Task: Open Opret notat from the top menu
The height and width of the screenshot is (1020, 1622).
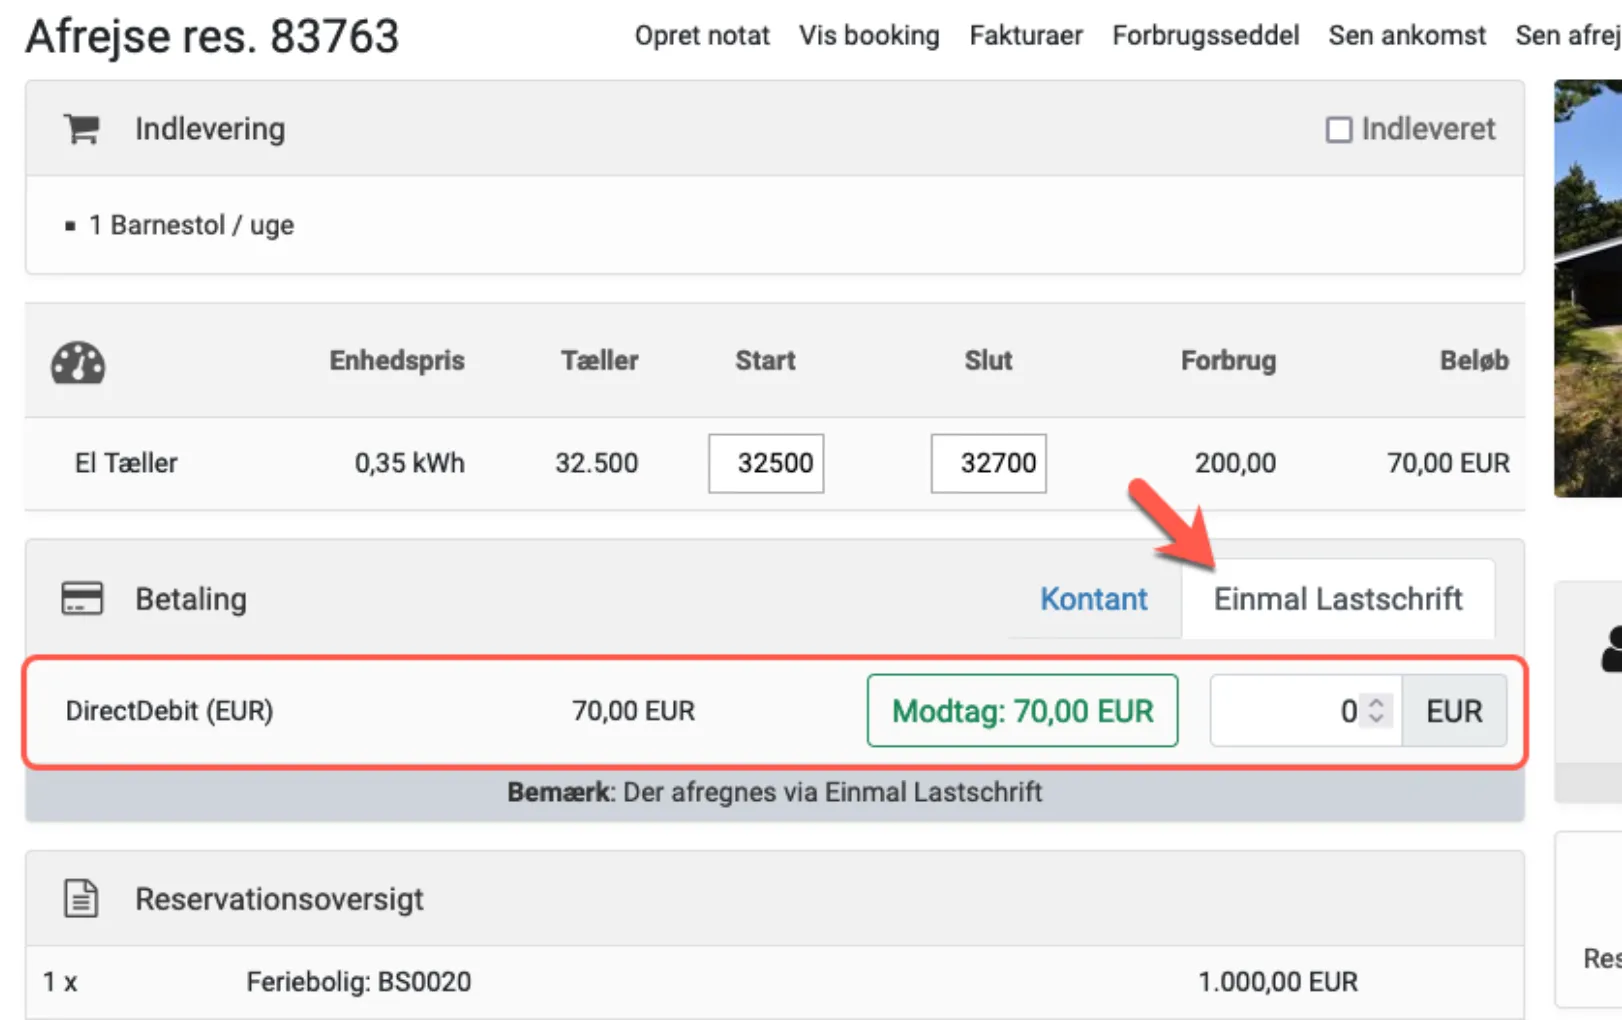Action: [701, 35]
